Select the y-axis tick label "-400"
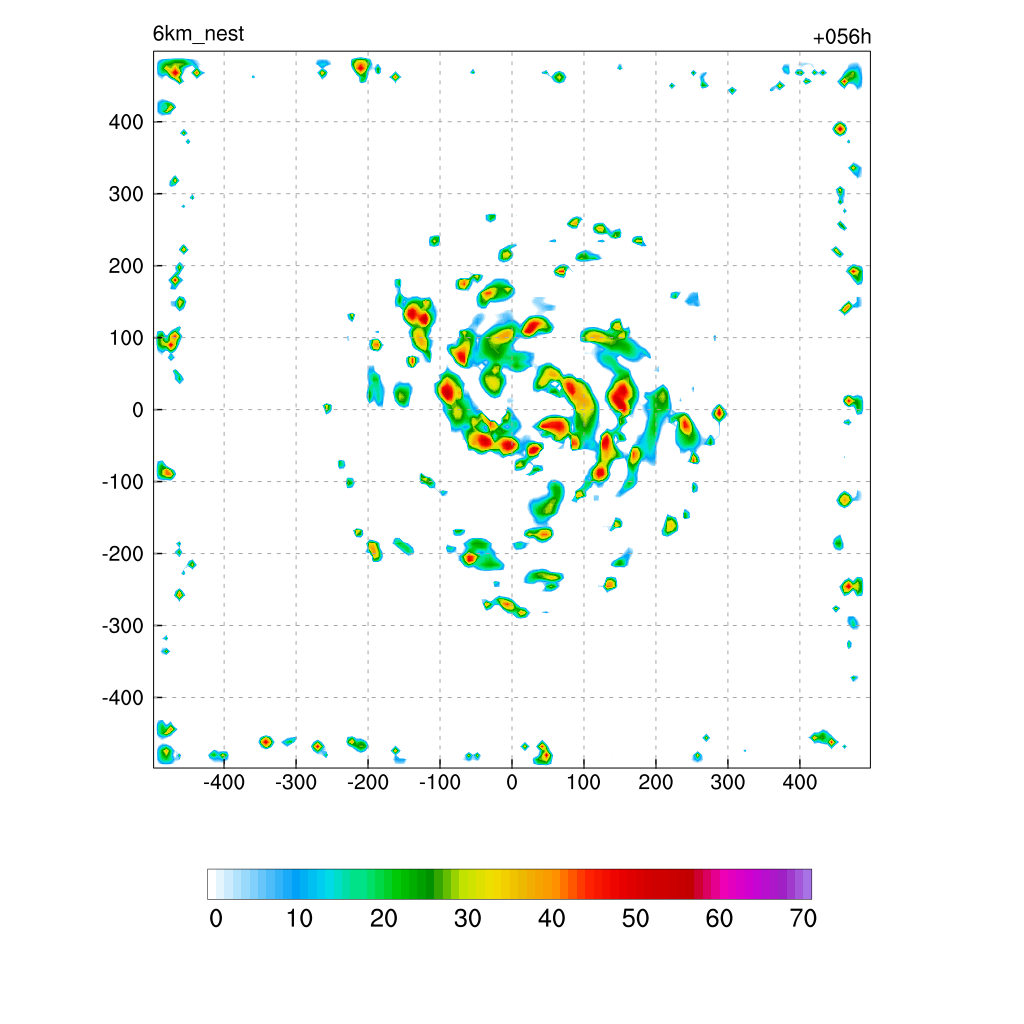 [x=123, y=698]
